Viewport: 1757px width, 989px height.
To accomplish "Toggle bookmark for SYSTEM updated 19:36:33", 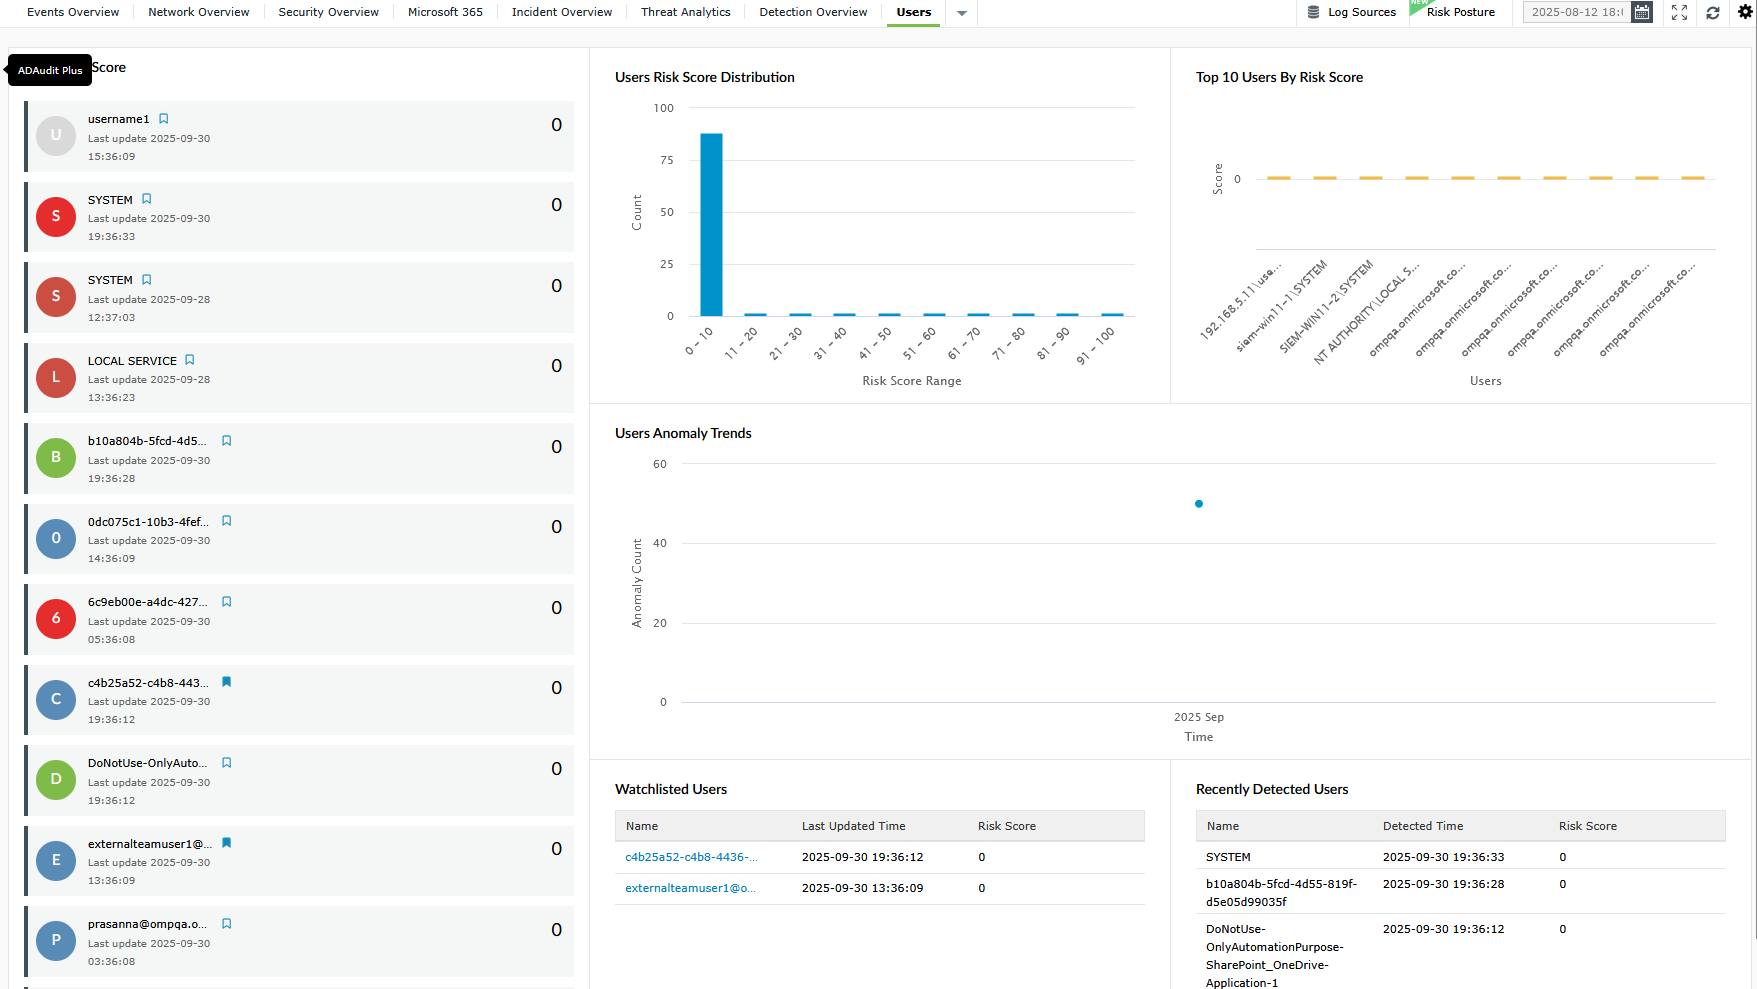I will (147, 199).
